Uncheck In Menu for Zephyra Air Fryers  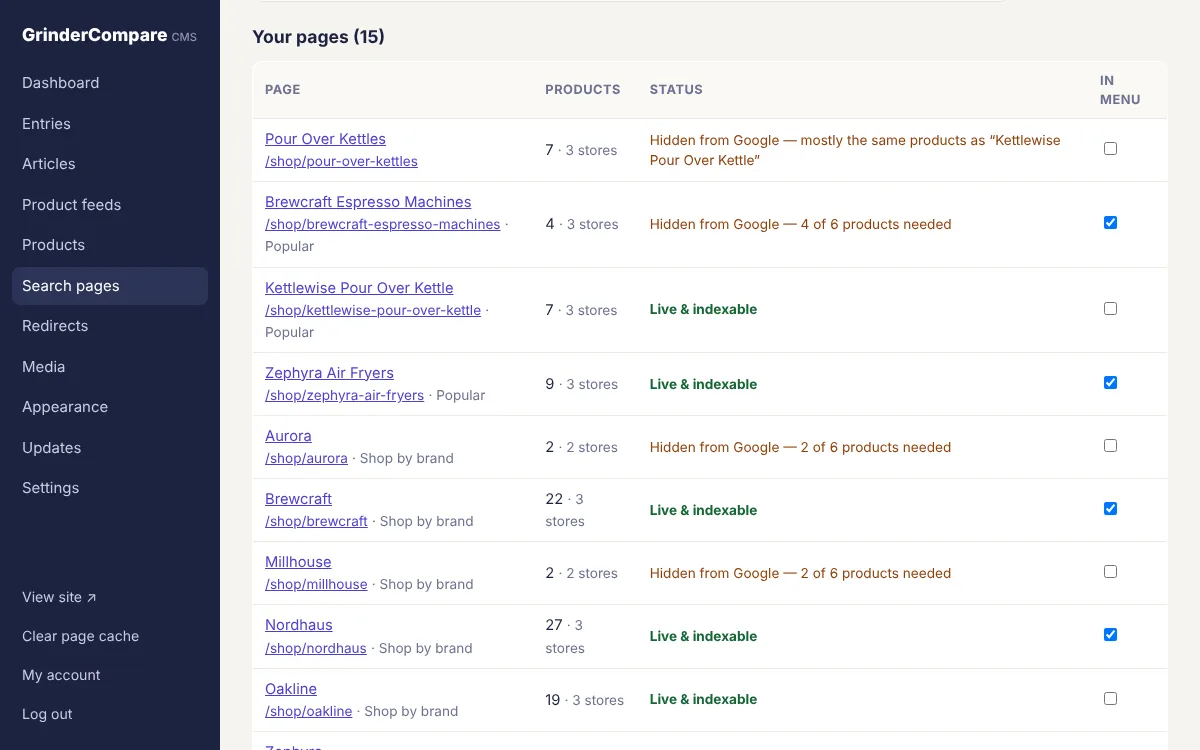point(1110,383)
